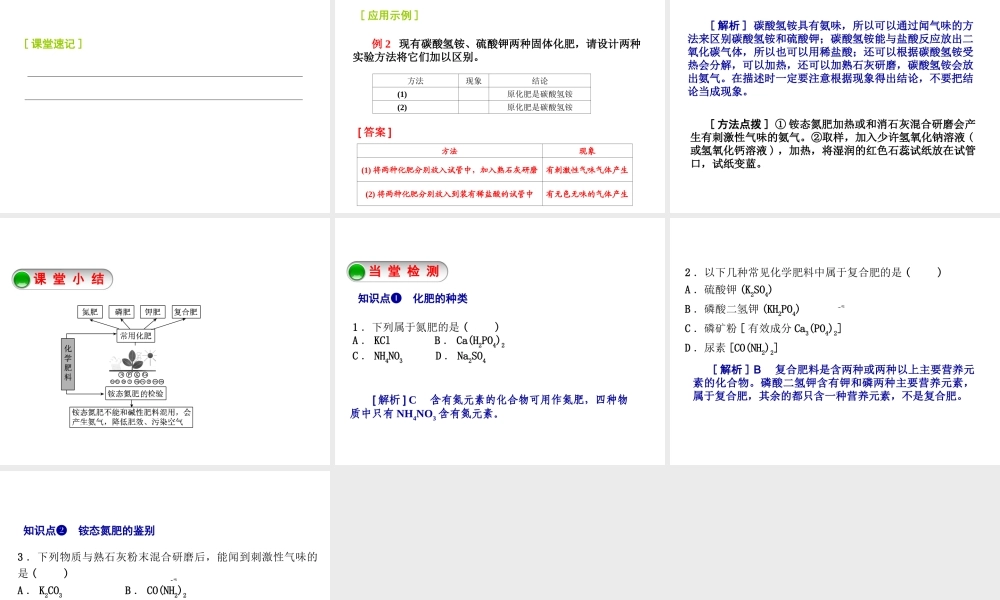Click the 氮肥 box in the diagram

[x=90, y=312]
